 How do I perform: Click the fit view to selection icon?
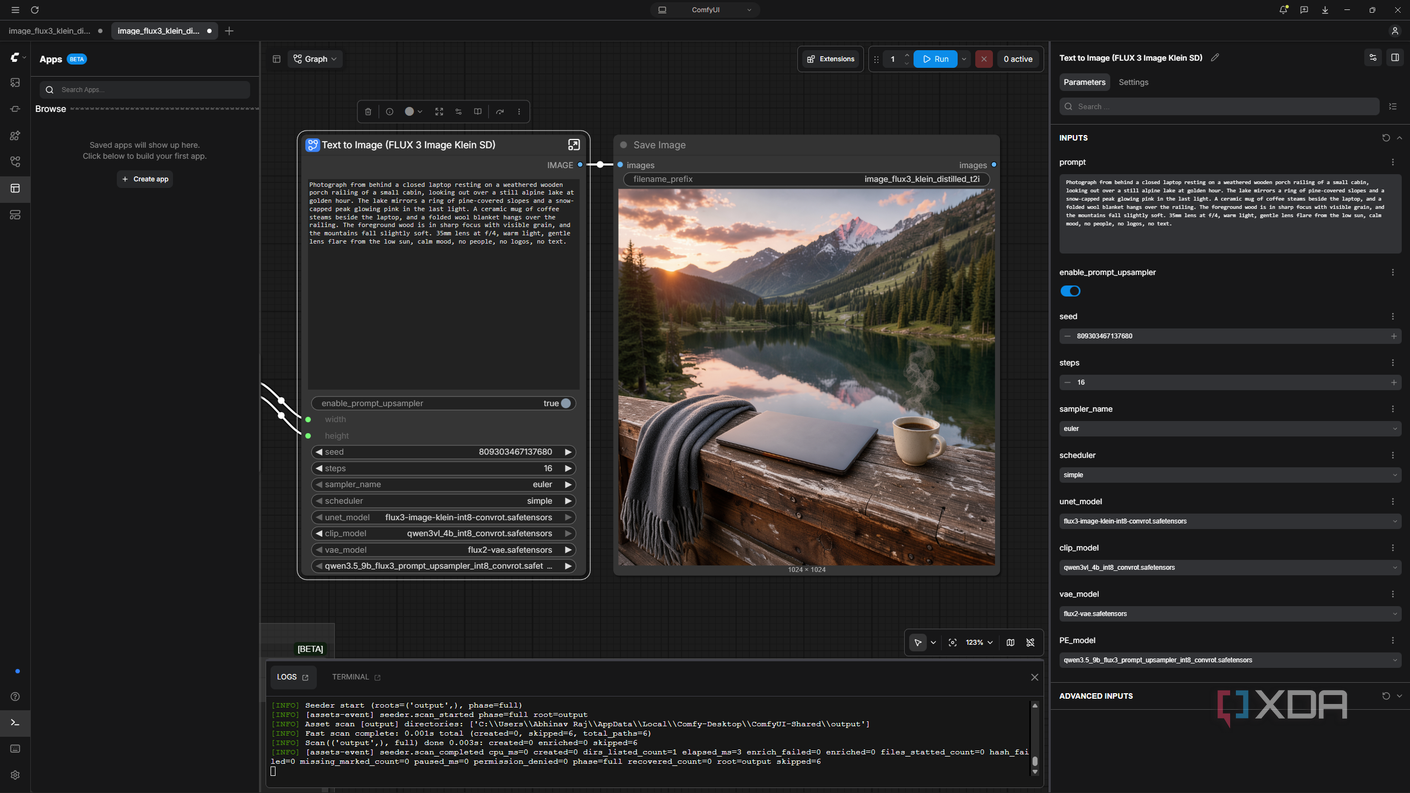(953, 643)
